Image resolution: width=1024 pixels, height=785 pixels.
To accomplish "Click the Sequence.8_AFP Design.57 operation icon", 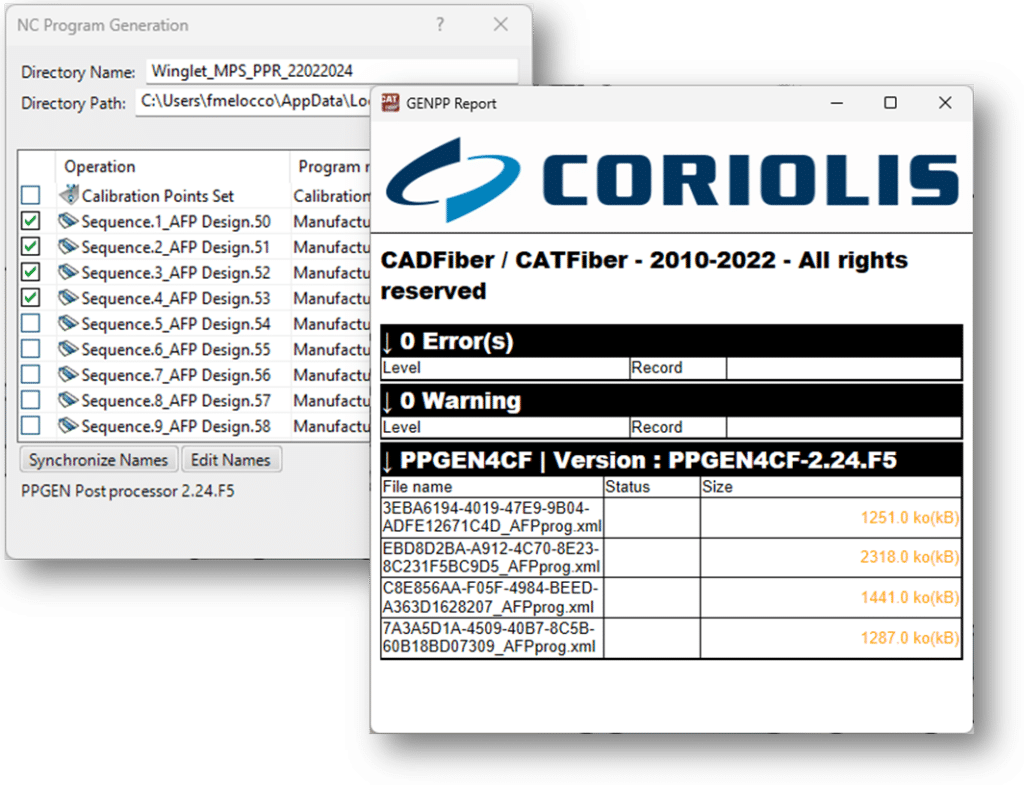I will tap(68, 400).
